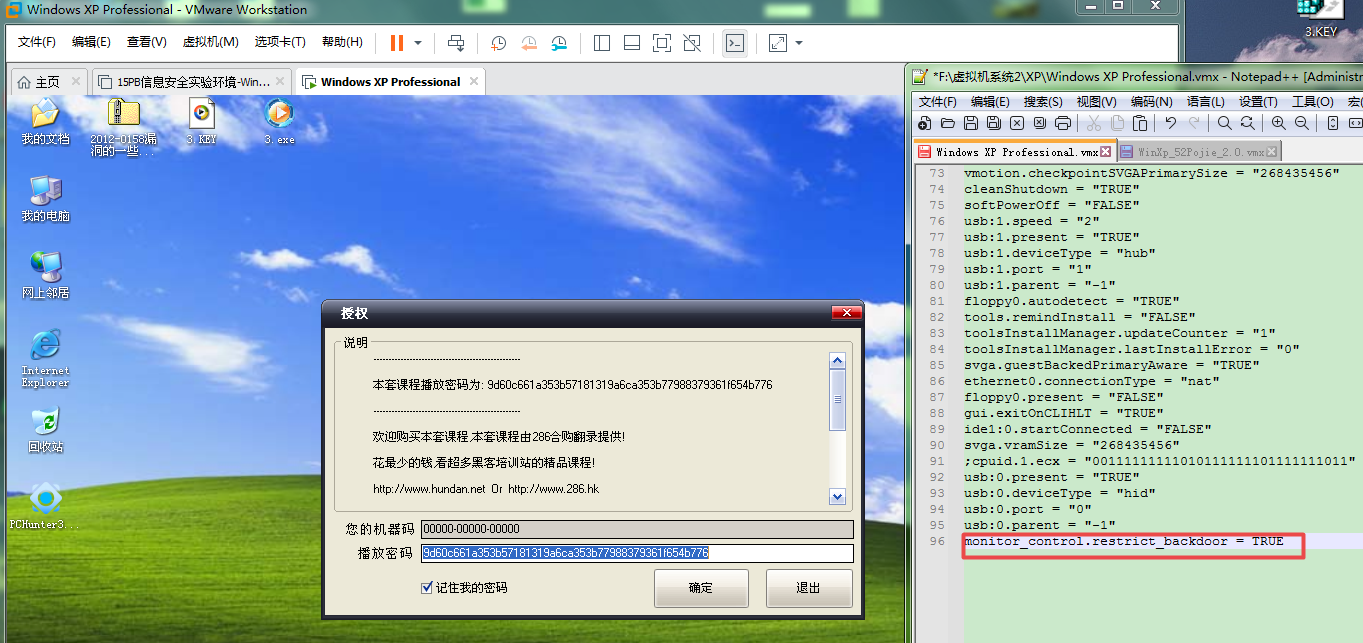Open Notepad++ 语言(L) menu
Screen dimensions: 1363x643
(x=1205, y=101)
